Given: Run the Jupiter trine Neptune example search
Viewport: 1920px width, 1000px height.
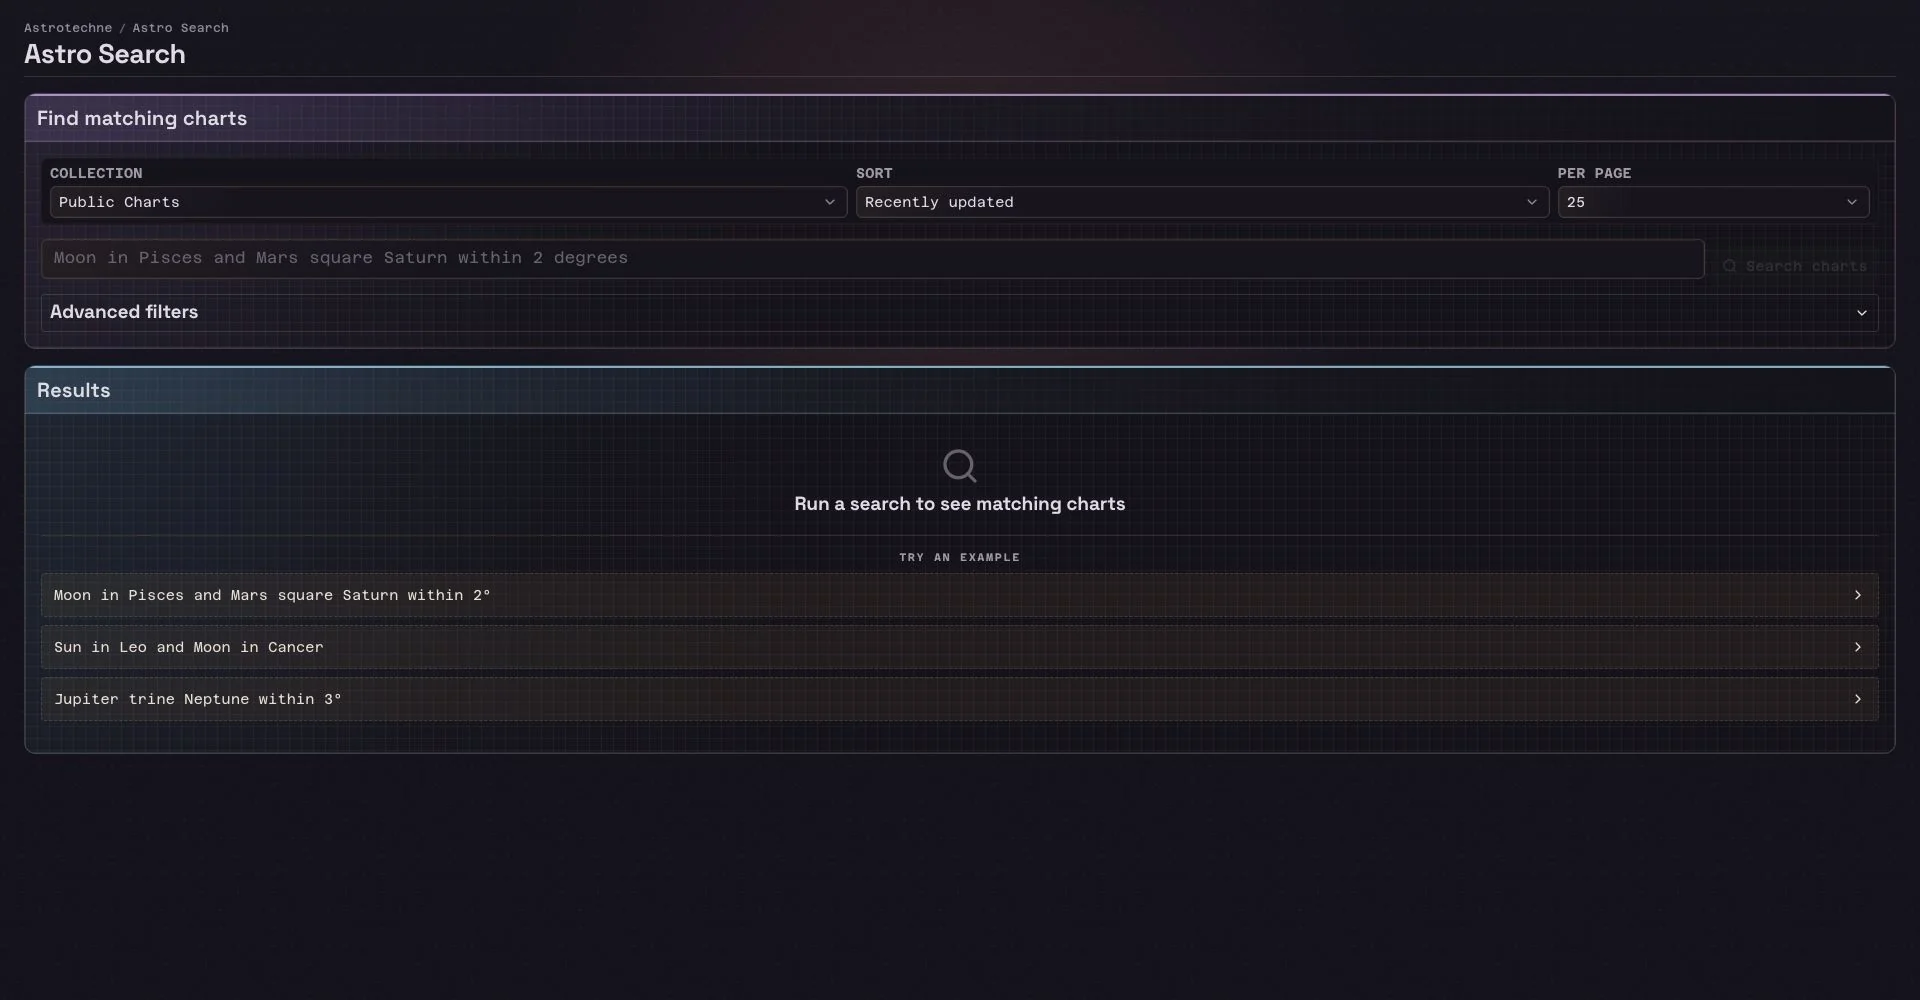Looking at the screenshot, I should click(x=959, y=699).
